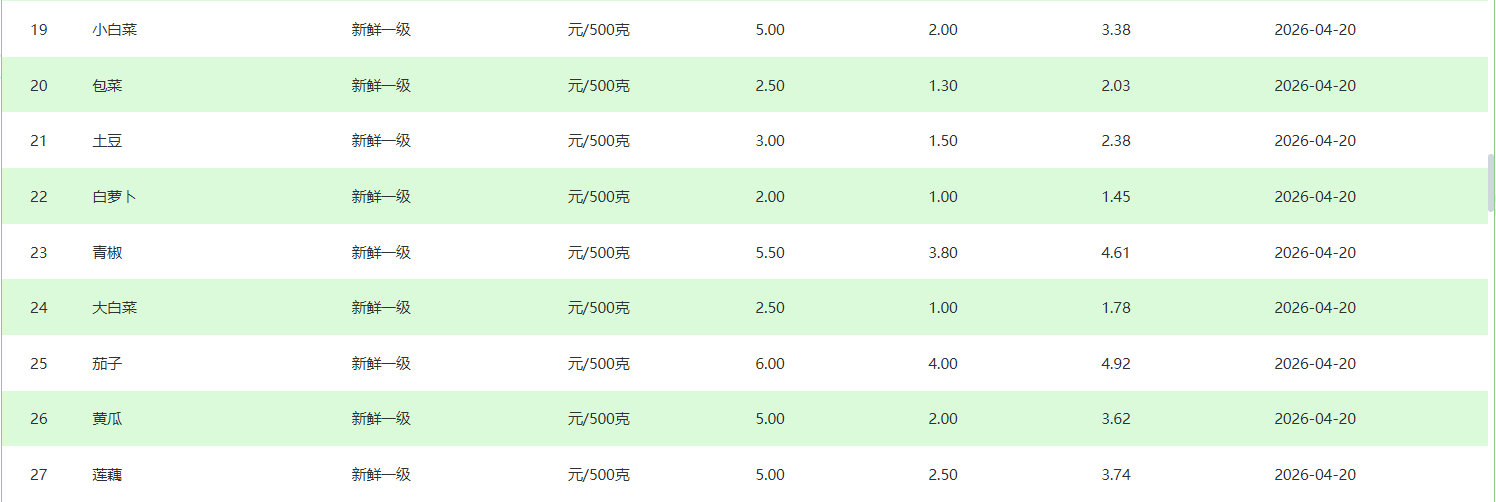Click the 3.62 average price for 黄瓜
Viewport: 1496px width, 502px height.
click(x=1115, y=419)
